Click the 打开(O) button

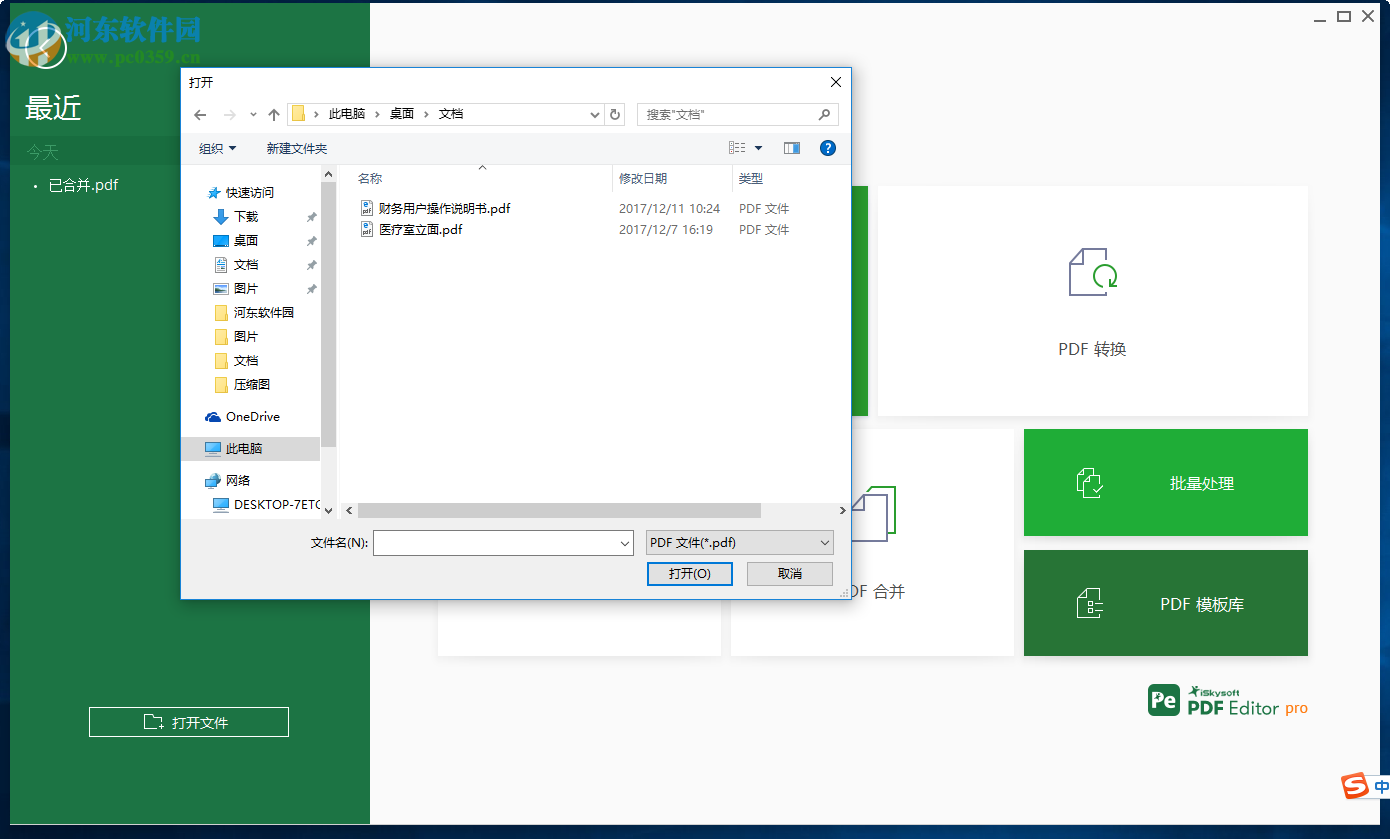[x=689, y=573]
